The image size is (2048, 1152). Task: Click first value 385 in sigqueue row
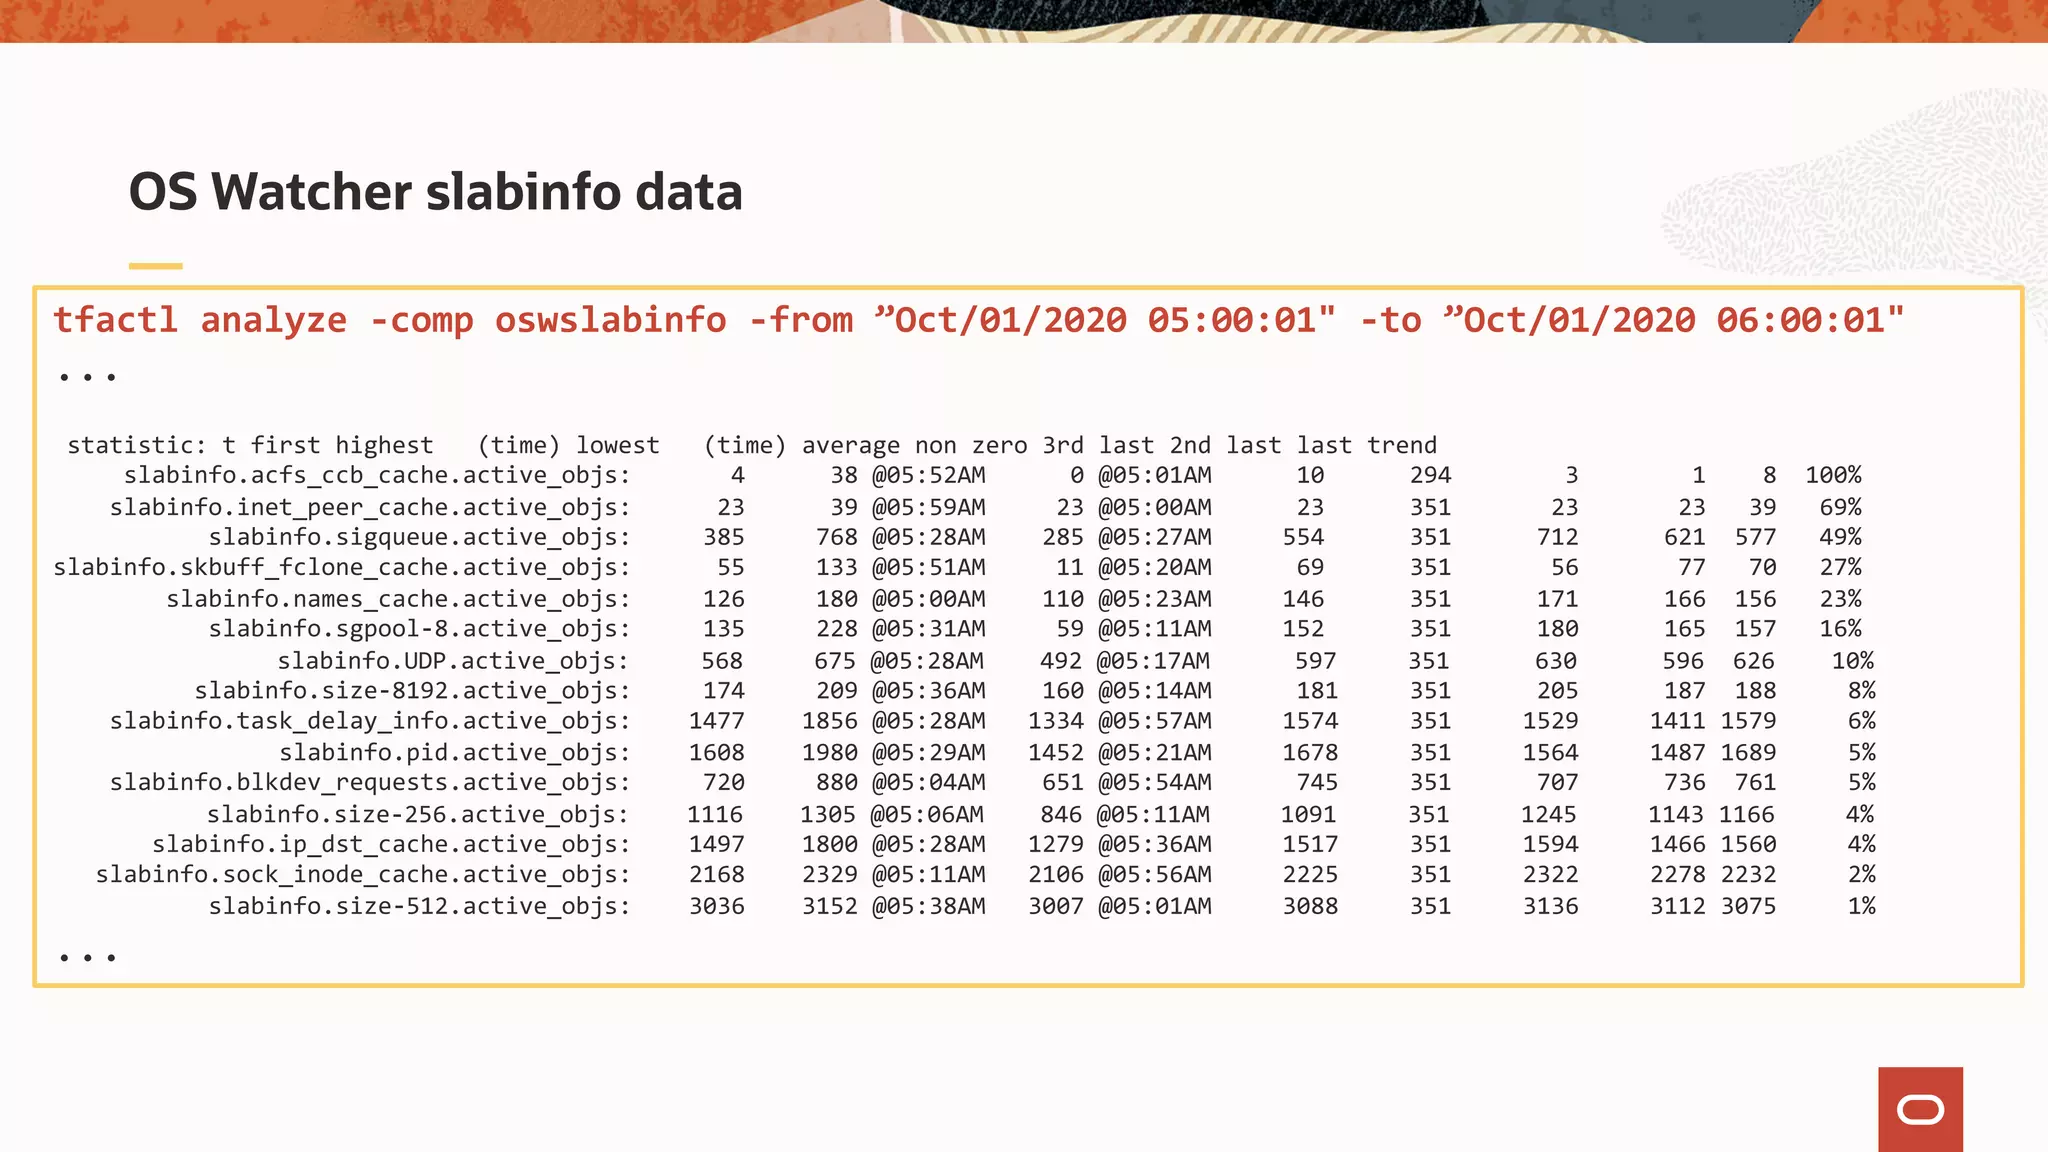pos(724,537)
